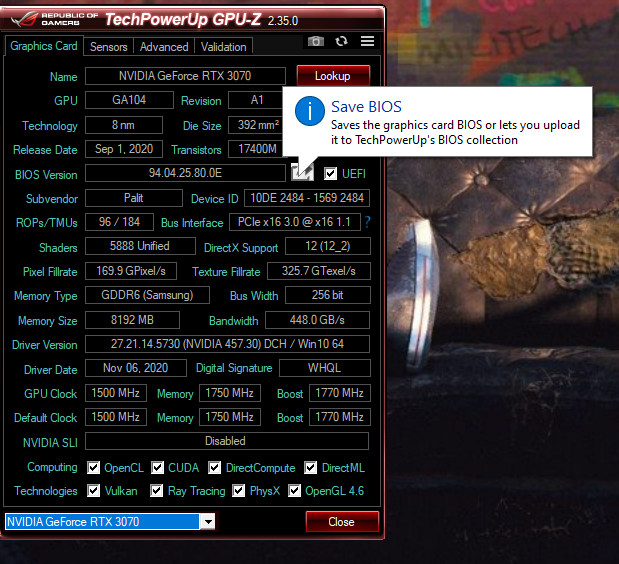
Task: Click the Texture Fillrate field 325.7 GTexel/s
Action: 319,271
